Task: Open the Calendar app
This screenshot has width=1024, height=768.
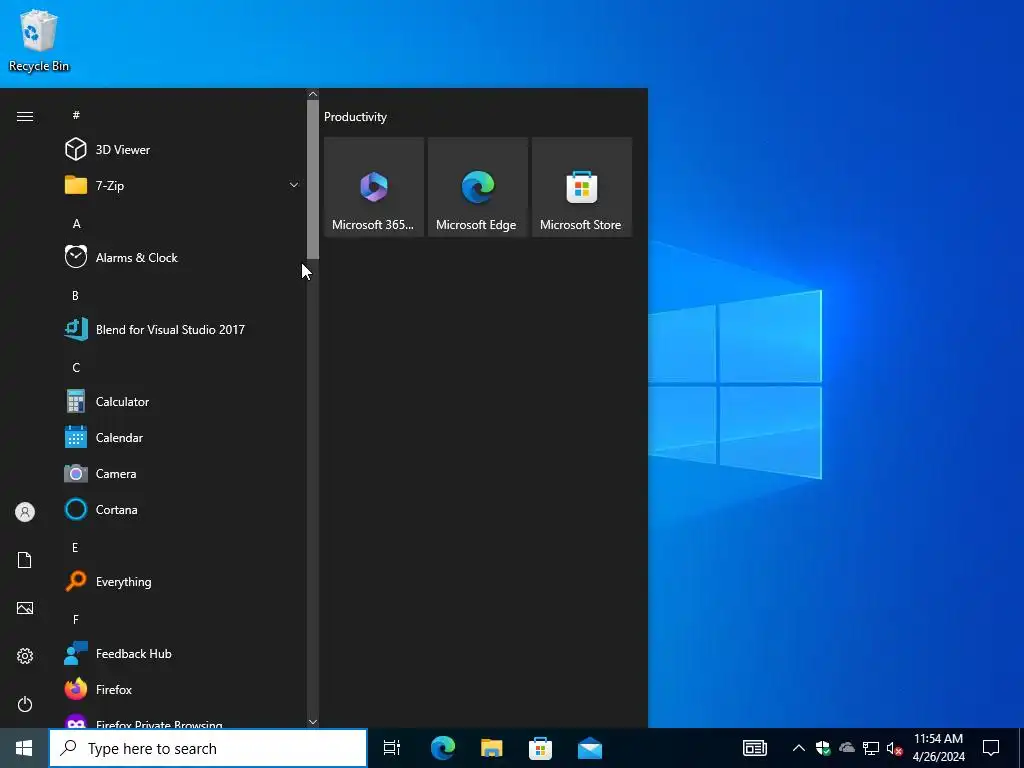Action: [x=180, y=437]
